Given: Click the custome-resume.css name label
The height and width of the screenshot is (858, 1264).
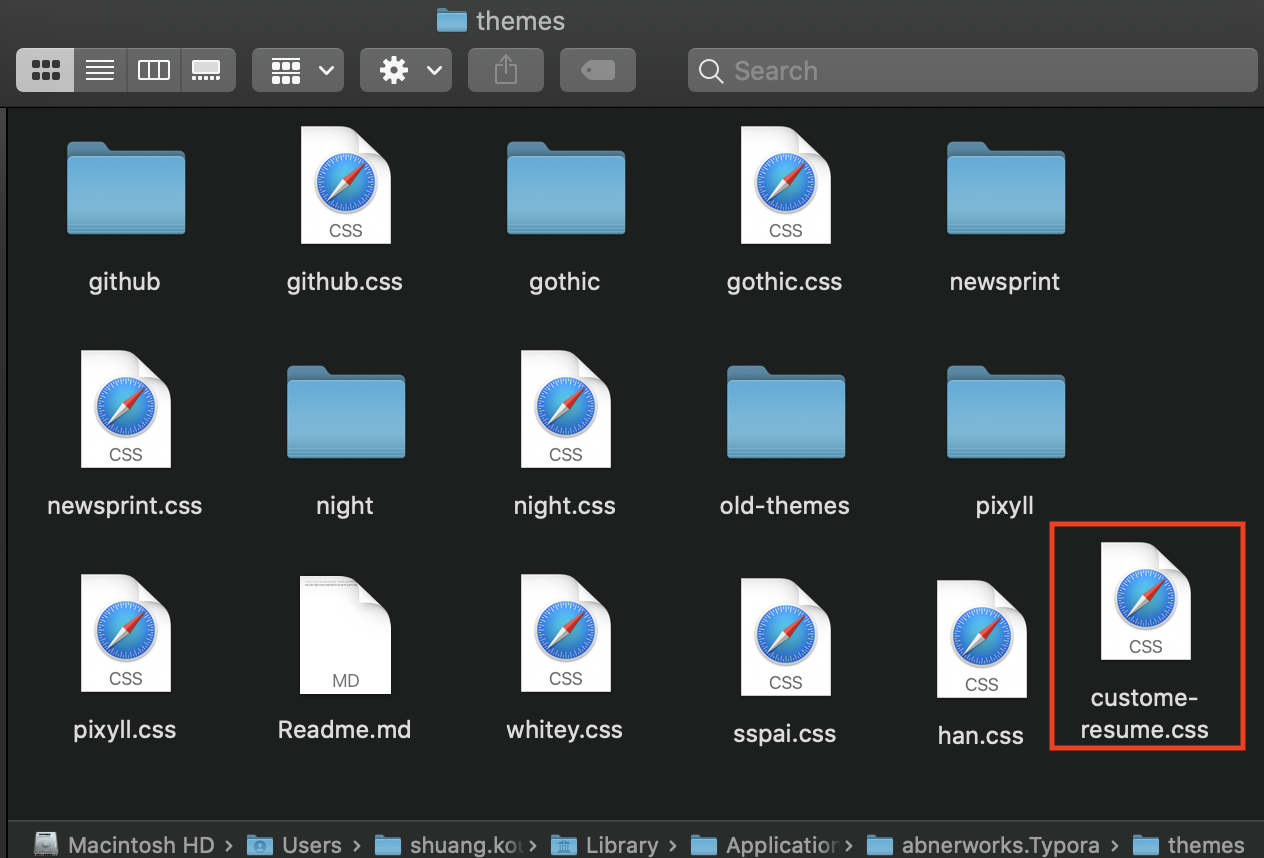Looking at the screenshot, I should [x=1145, y=714].
